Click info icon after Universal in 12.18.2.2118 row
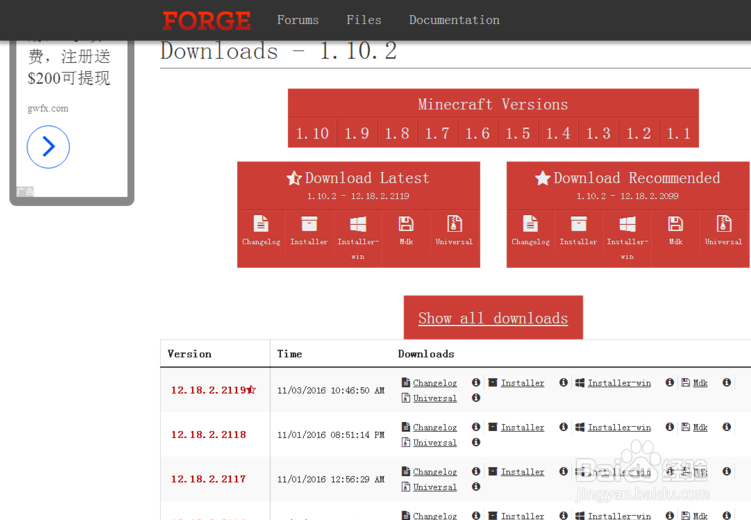 [476, 442]
